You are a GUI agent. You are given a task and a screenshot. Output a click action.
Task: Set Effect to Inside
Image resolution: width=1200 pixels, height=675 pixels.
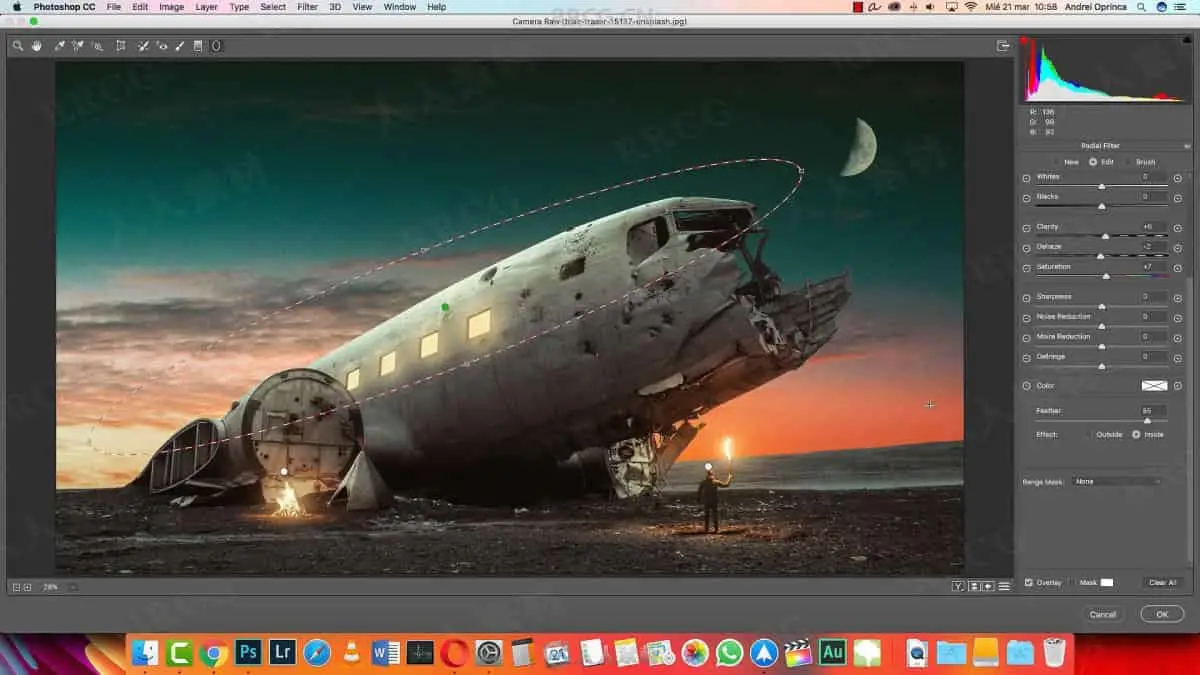(1136, 434)
